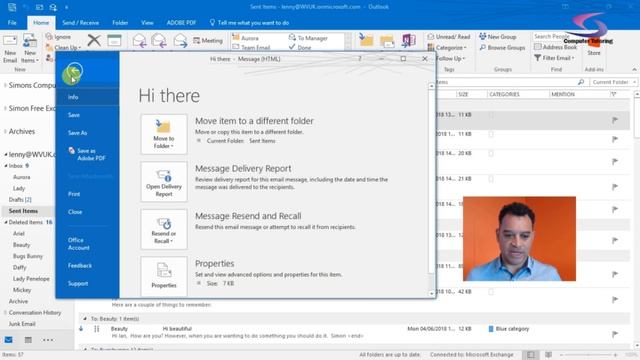The image size is (640, 360).
Task: Choose Close in backstage menu
Action: [x=75, y=212]
